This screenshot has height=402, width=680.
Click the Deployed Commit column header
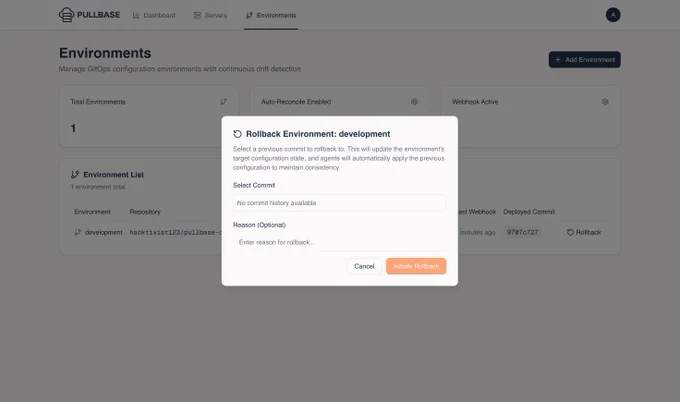tap(529, 212)
